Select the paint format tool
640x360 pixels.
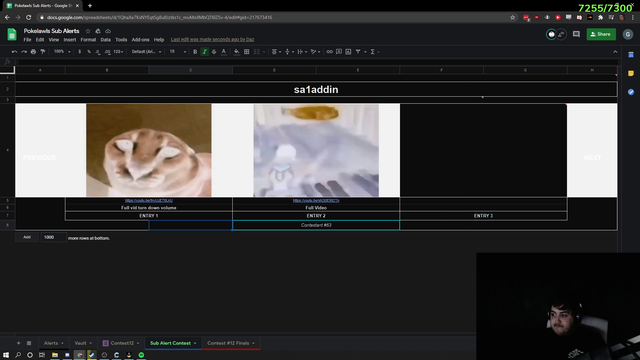43,52
